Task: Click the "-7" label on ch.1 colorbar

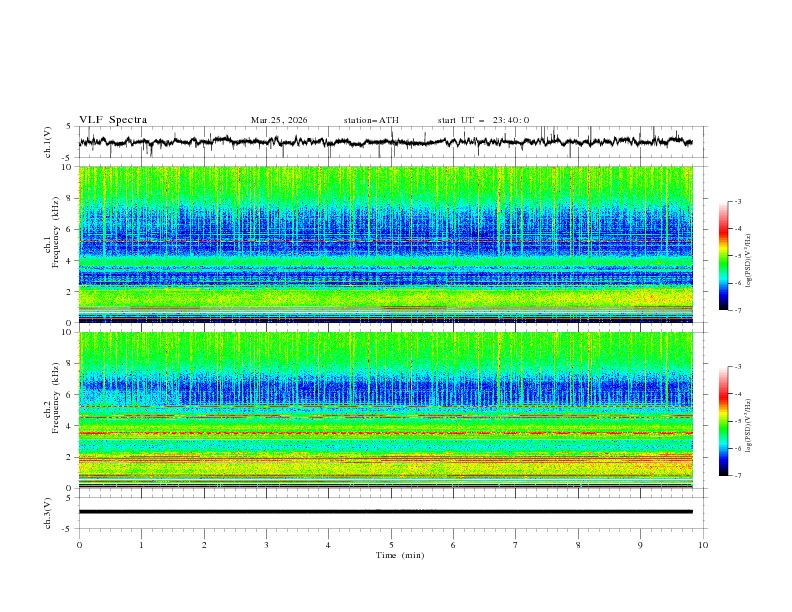Action: [x=738, y=310]
